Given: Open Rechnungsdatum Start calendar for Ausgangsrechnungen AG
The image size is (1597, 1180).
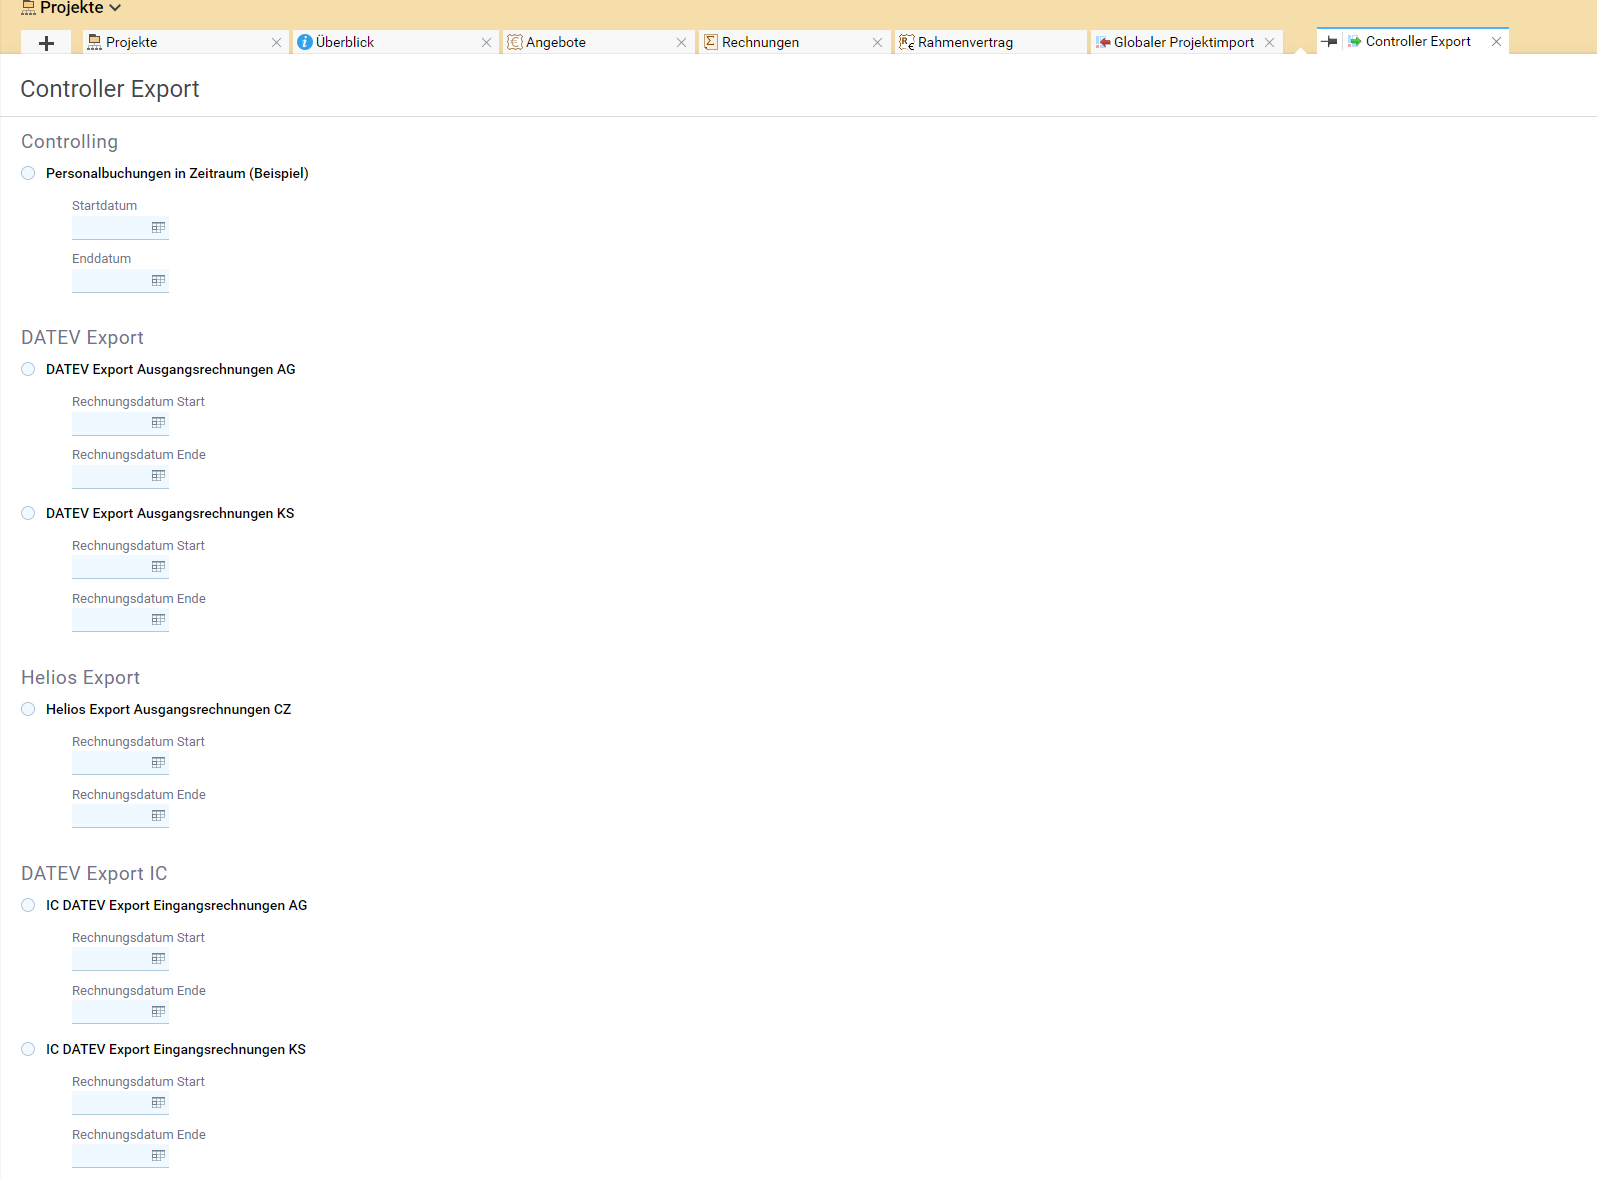Looking at the screenshot, I should pos(158,423).
